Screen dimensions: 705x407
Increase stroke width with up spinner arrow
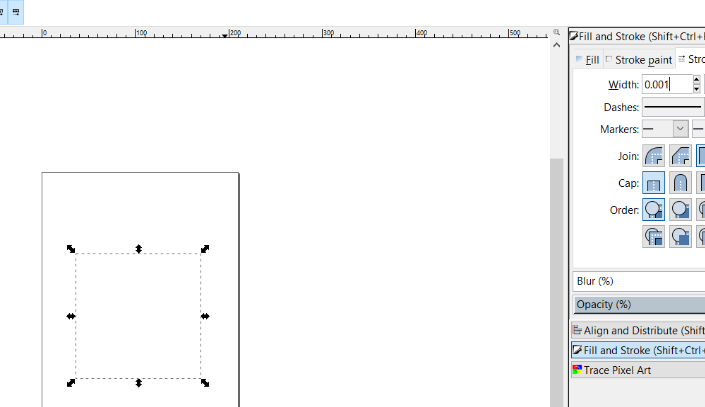tap(696, 80)
